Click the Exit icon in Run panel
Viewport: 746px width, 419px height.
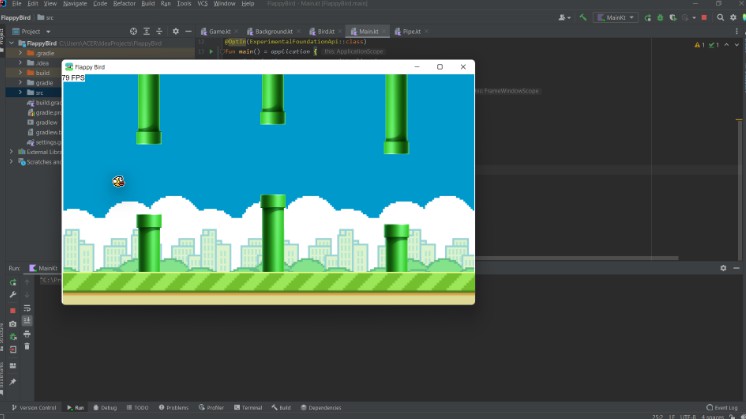click(13, 350)
